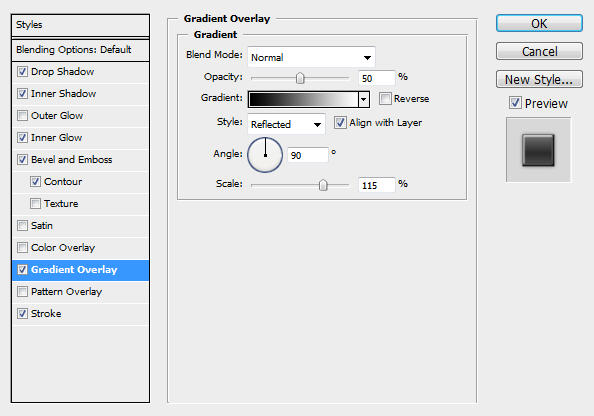Select the Satin label row
Viewport: 594px width, 416px height.
pyautogui.click(x=80, y=225)
